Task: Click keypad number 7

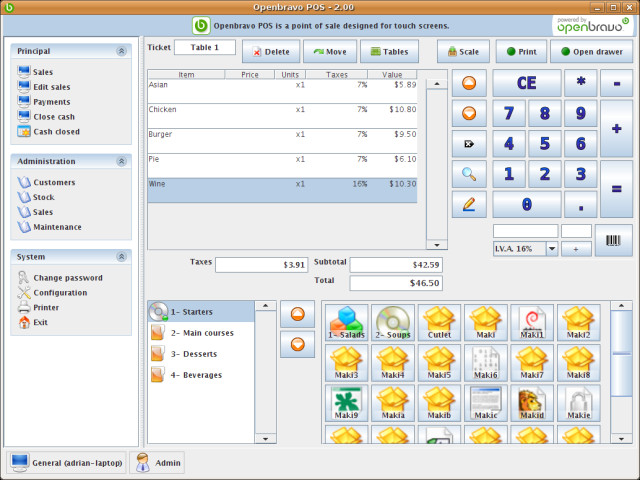Action: (509, 113)
